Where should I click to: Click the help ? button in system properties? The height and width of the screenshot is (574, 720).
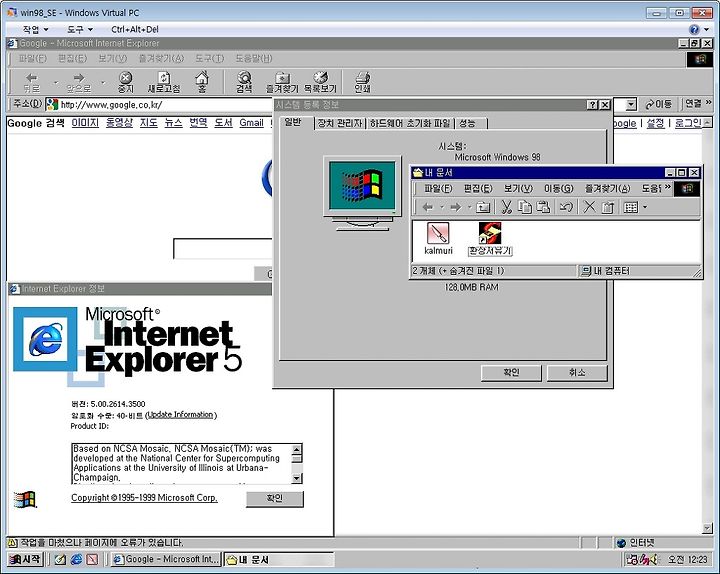pos(593,105)
